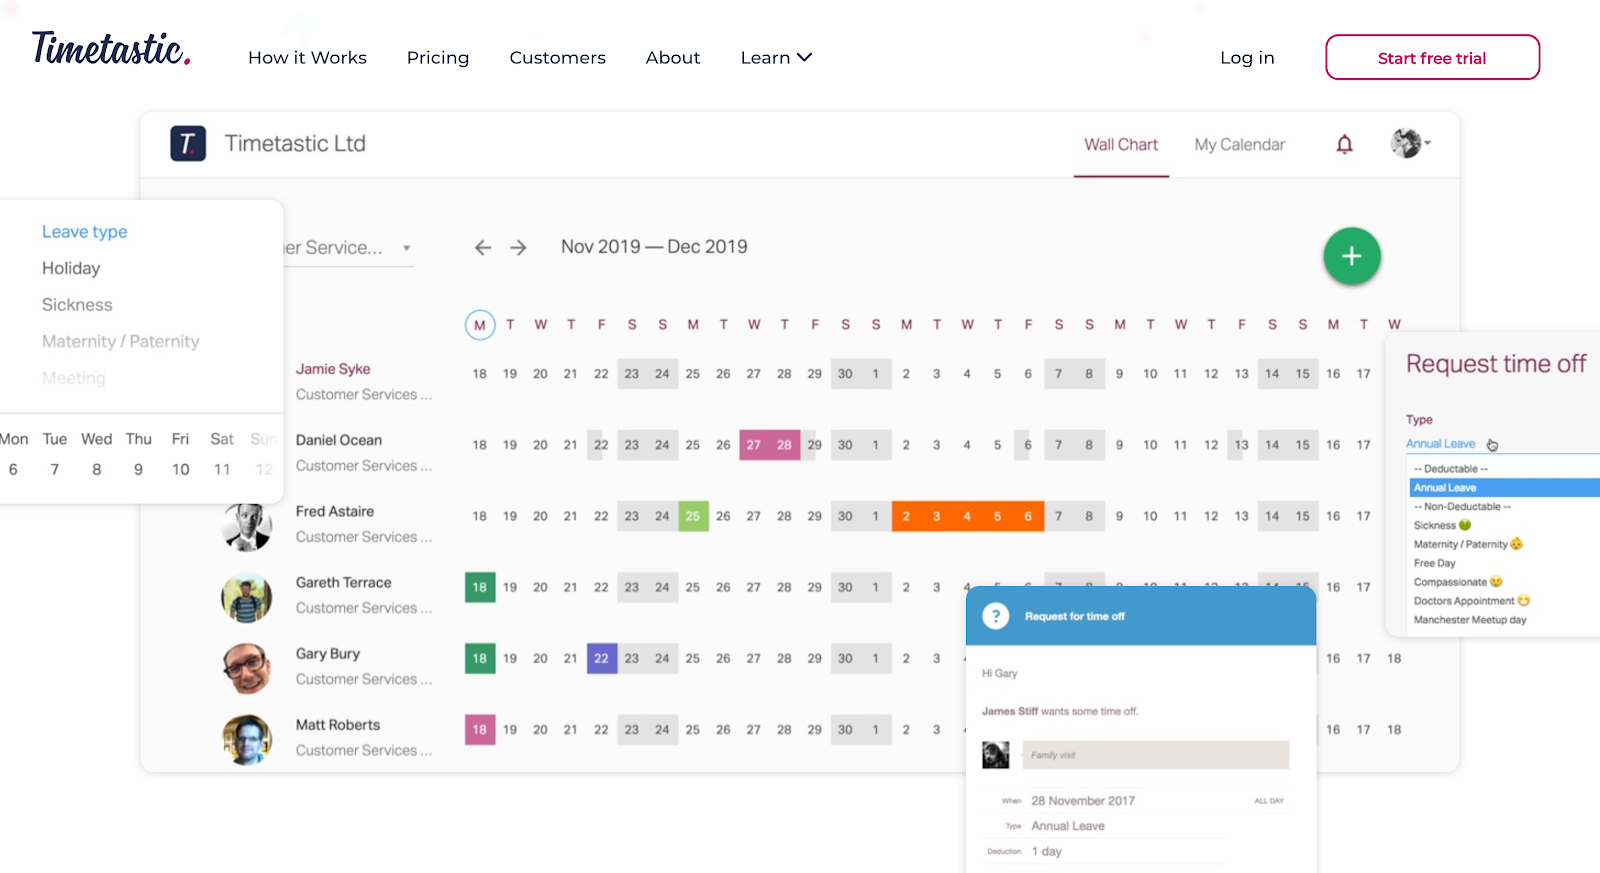The width and height of the screenshot is (1600, 873).
Task: Click Daniel Ocean's pink leave on 27
Action: click(754, 445)
